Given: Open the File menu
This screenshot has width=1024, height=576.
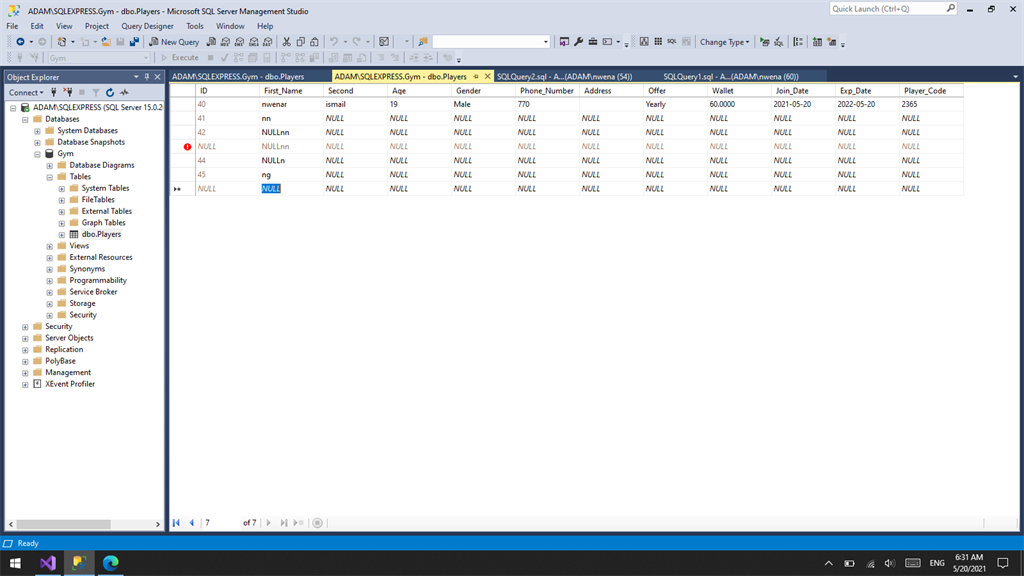Looking at the screenshot, I should pos(12,26).
